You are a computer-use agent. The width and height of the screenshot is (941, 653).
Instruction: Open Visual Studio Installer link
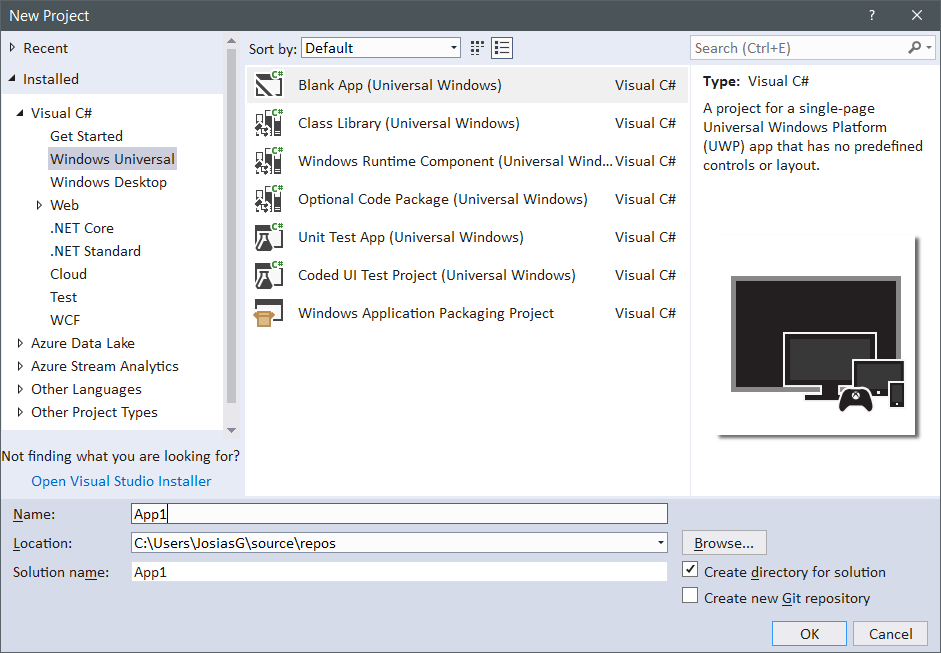click(121, 481)
